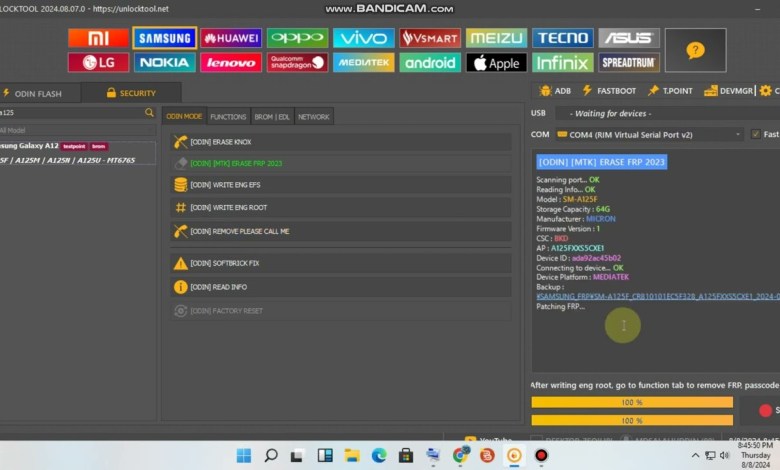
Task: Open DEVMGR device manager
Action: (x=729, y=91)
